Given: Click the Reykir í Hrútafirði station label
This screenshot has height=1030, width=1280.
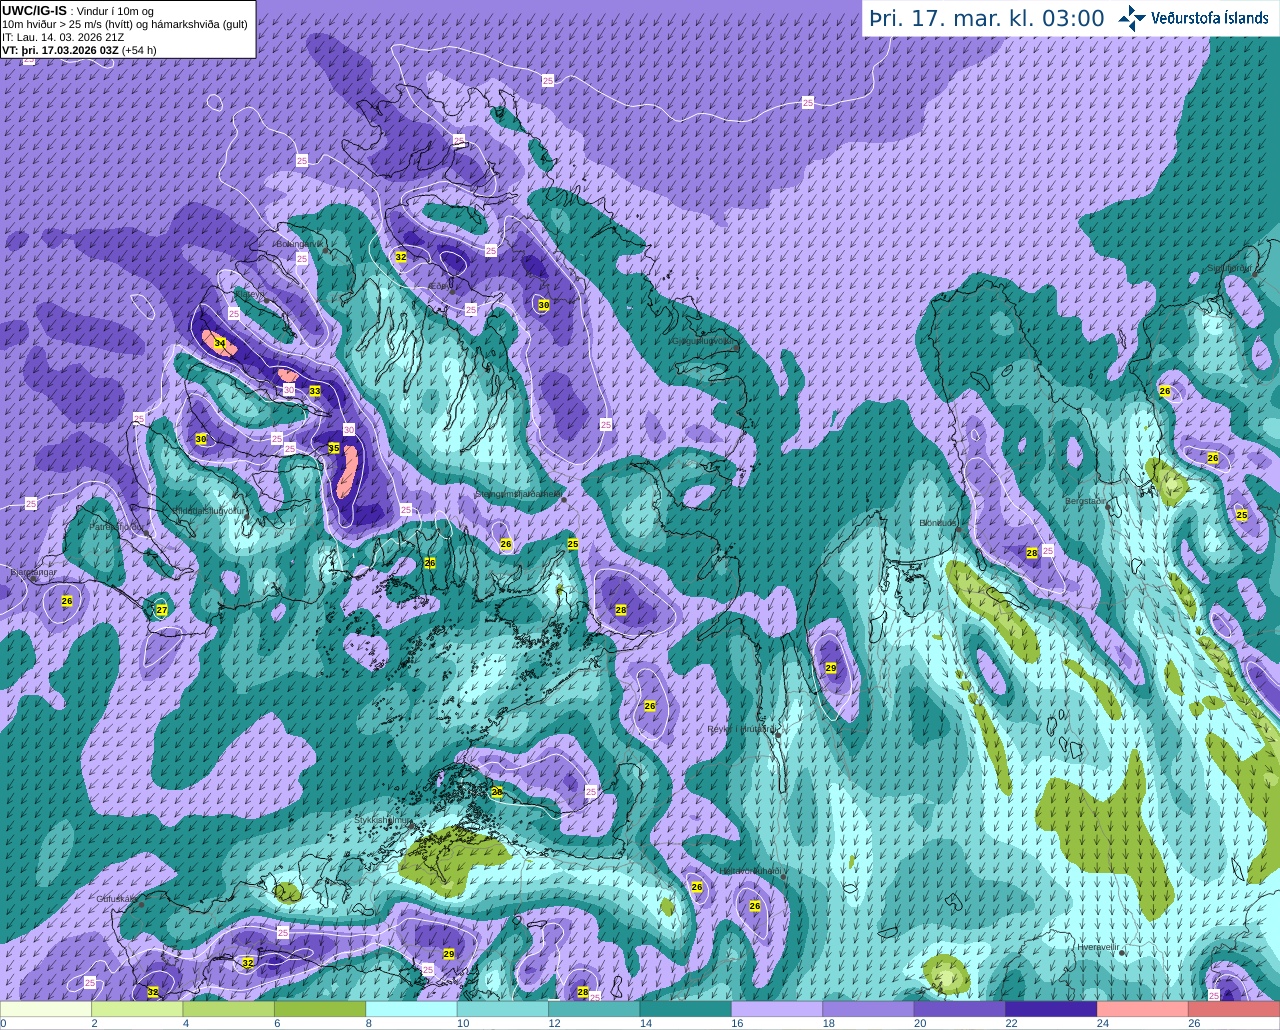Looking at the screenshot, I should (741, 729).
